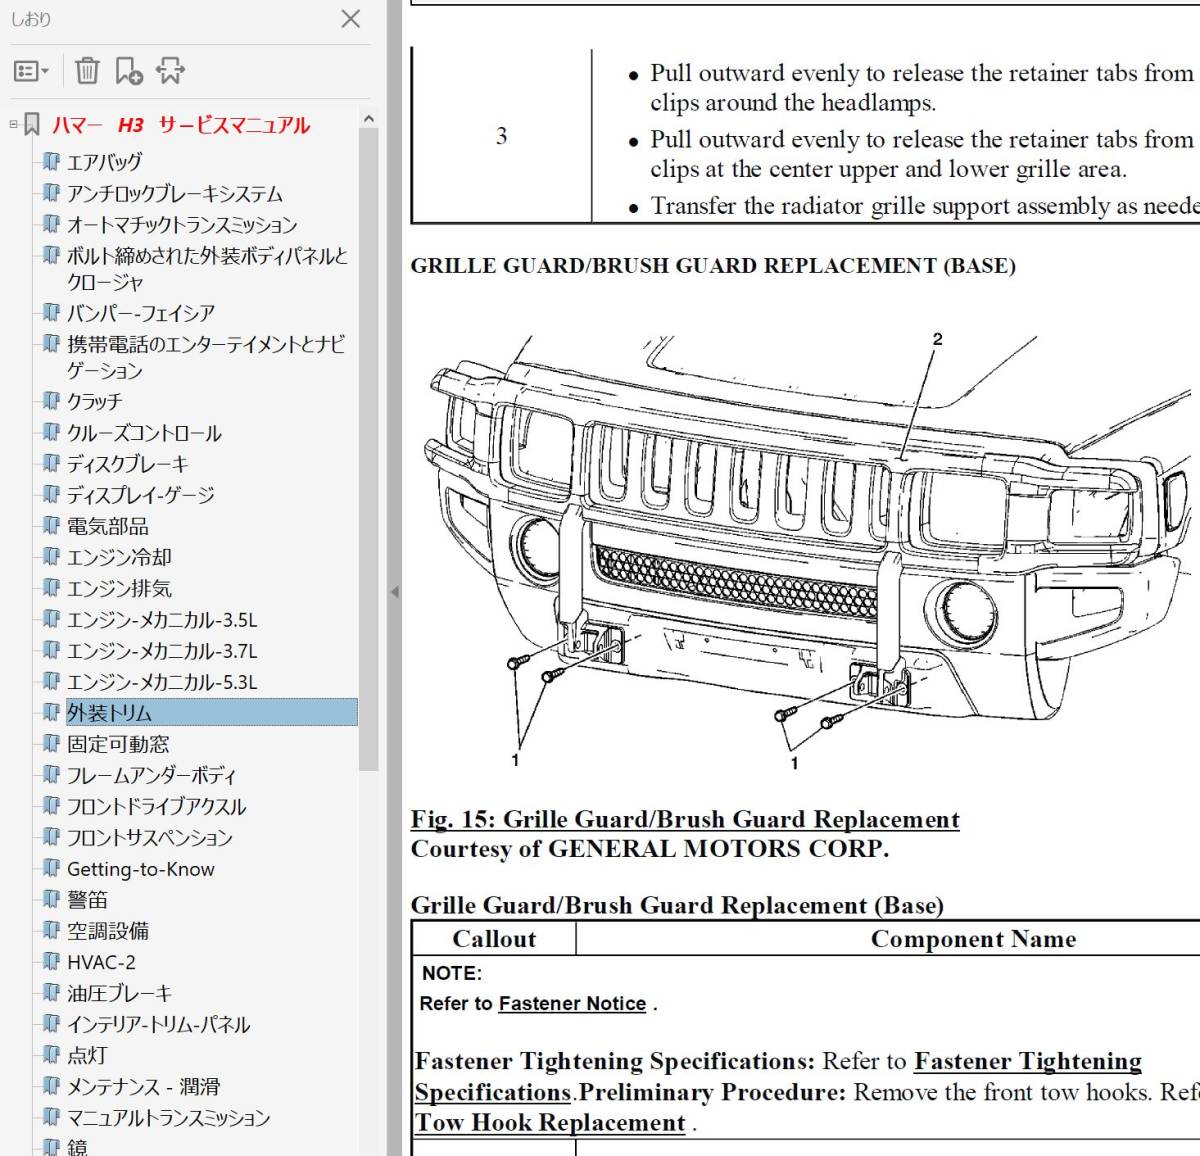Image resolution: width=1200 pixels, height=1156 pixels.
Task: Open the 固定可動窓 bookmark
Action: click(x=118, y=744)
